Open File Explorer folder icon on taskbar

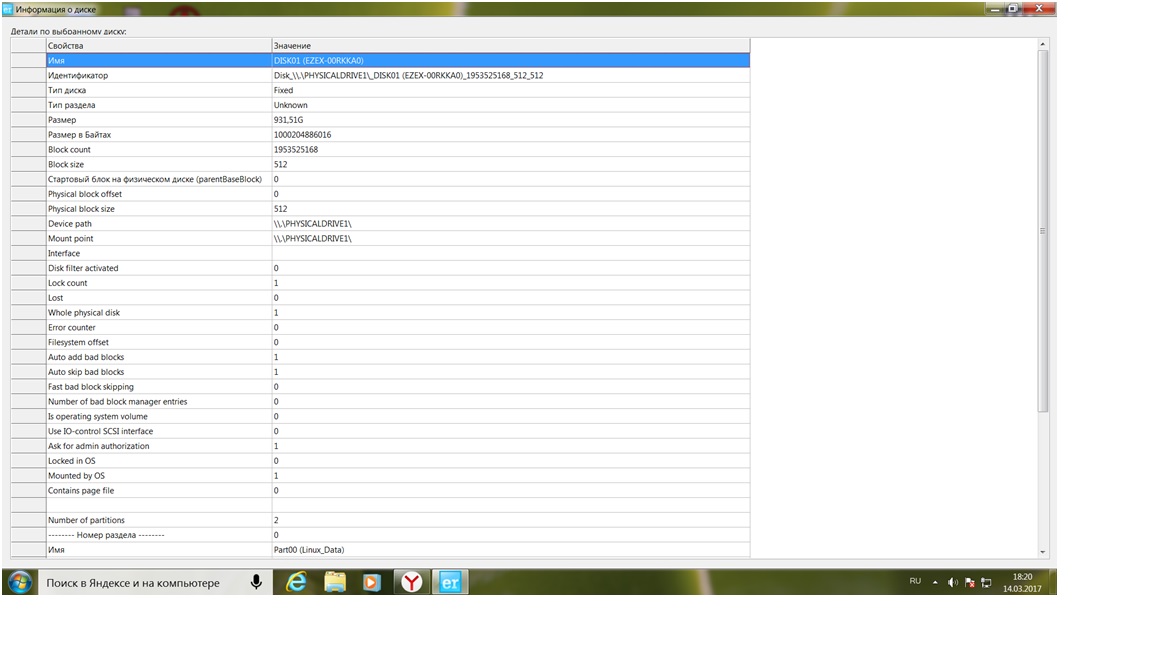pyautogui.click(x=335, y=583)
